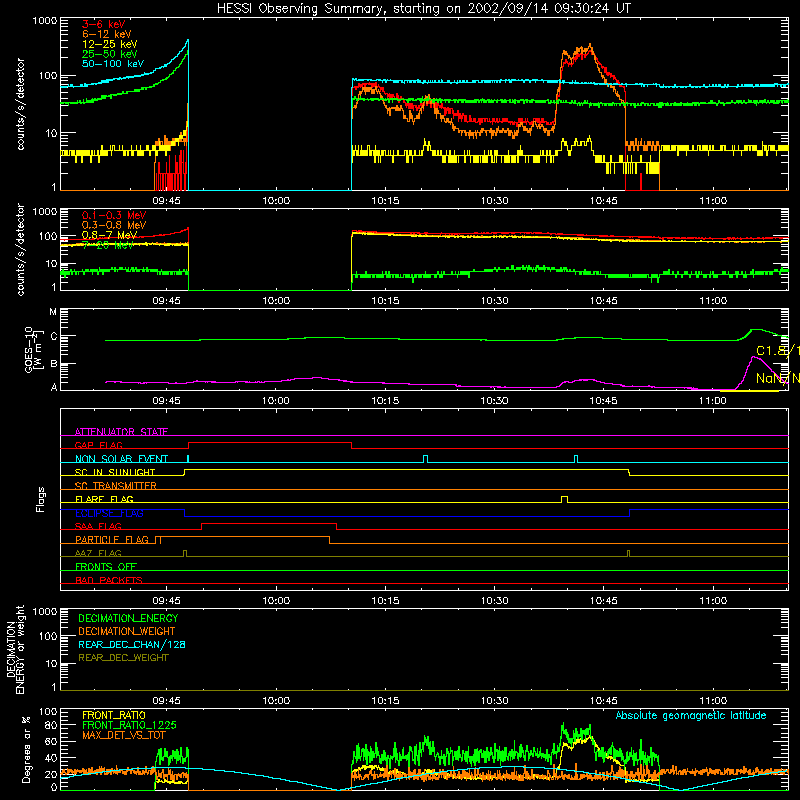
Task: Select the 3-6 keV legend label
Action: click(104, 24)
